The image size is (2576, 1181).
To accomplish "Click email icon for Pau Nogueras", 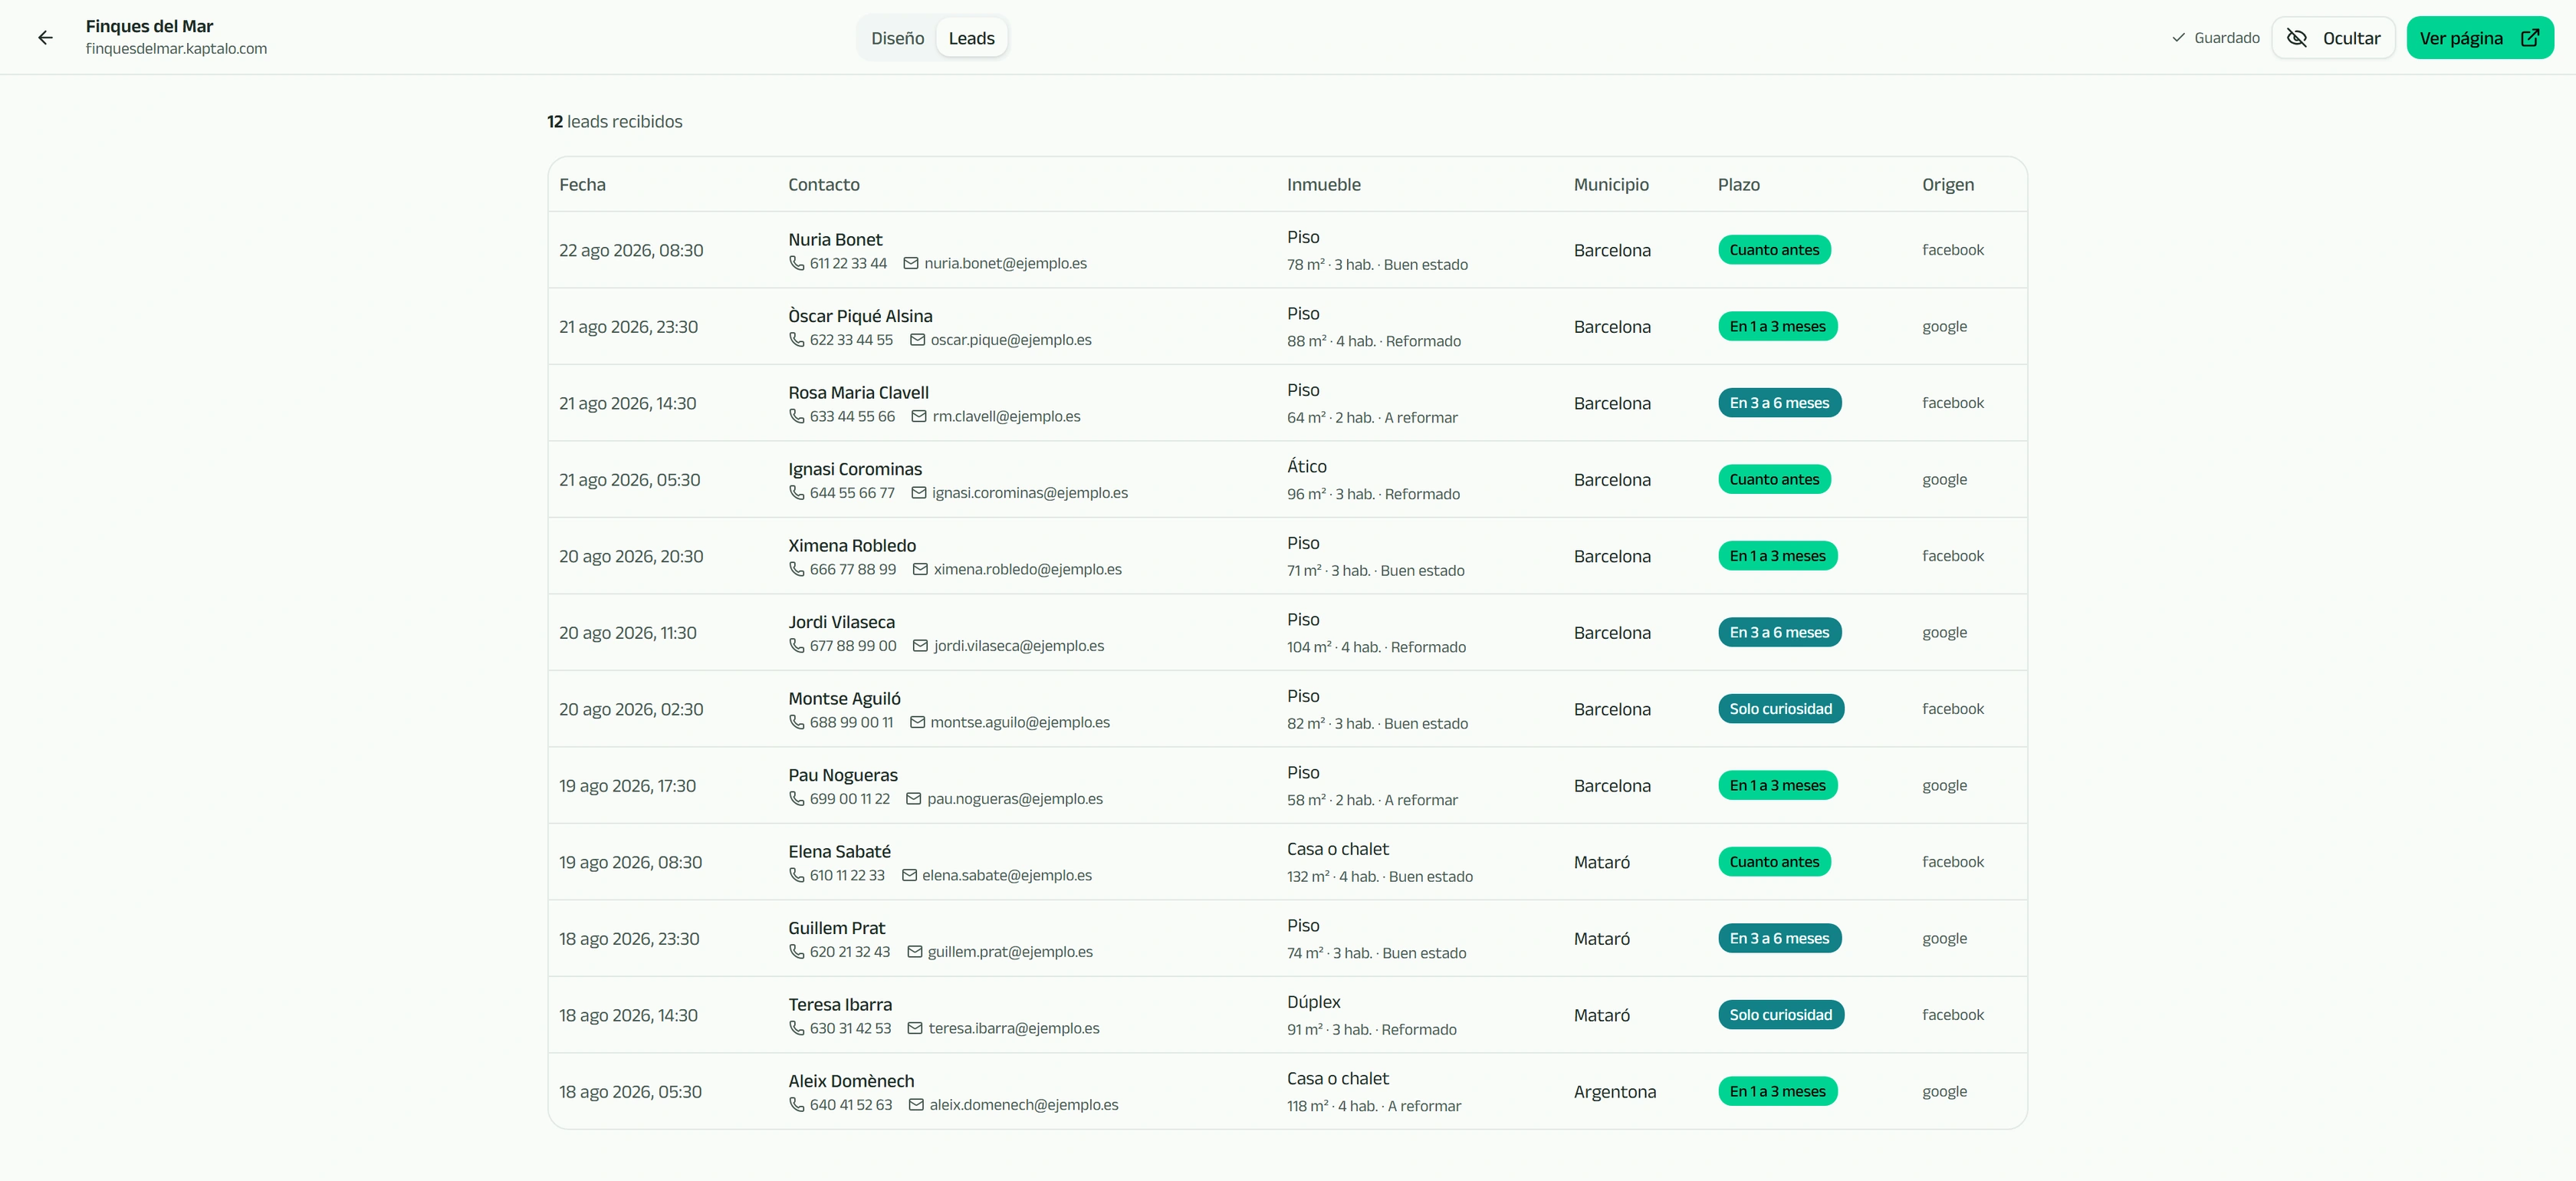I will pos(913,799).
